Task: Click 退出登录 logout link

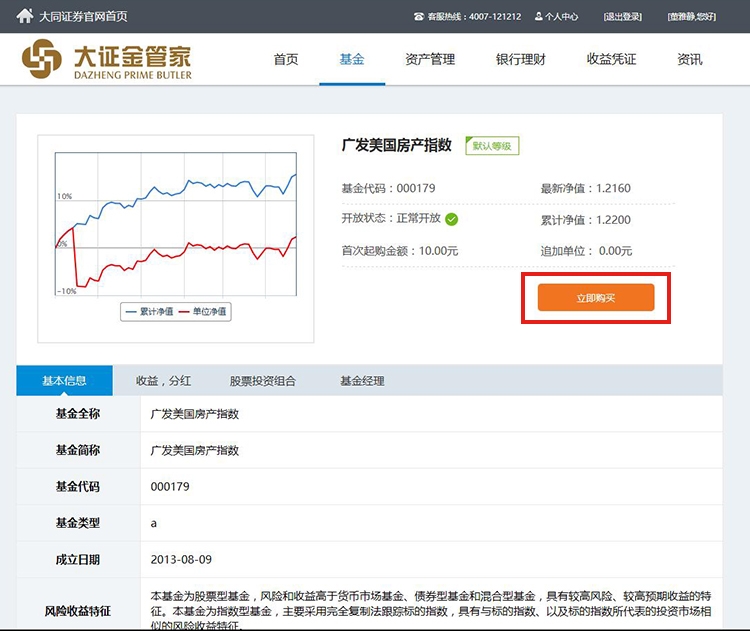Action: [x=623, y=17]
